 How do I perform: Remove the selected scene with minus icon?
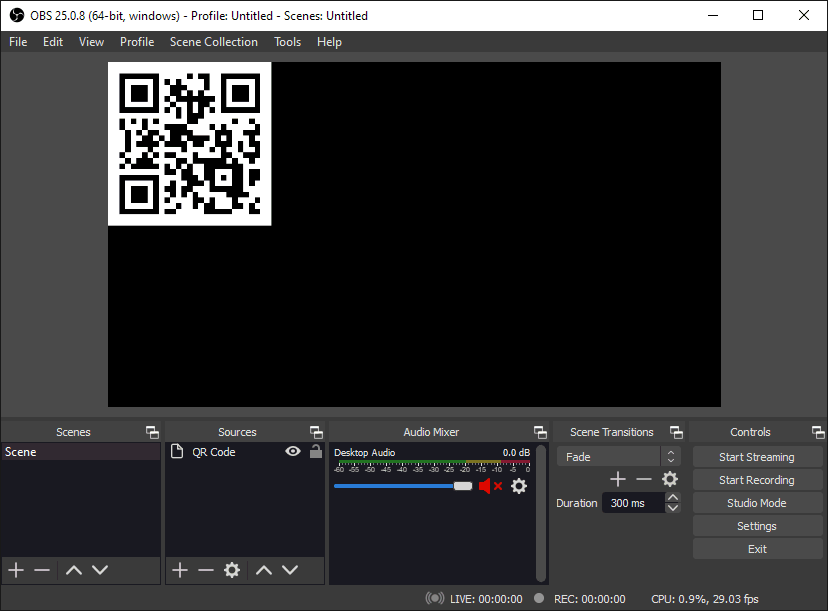tap(42, 570)
